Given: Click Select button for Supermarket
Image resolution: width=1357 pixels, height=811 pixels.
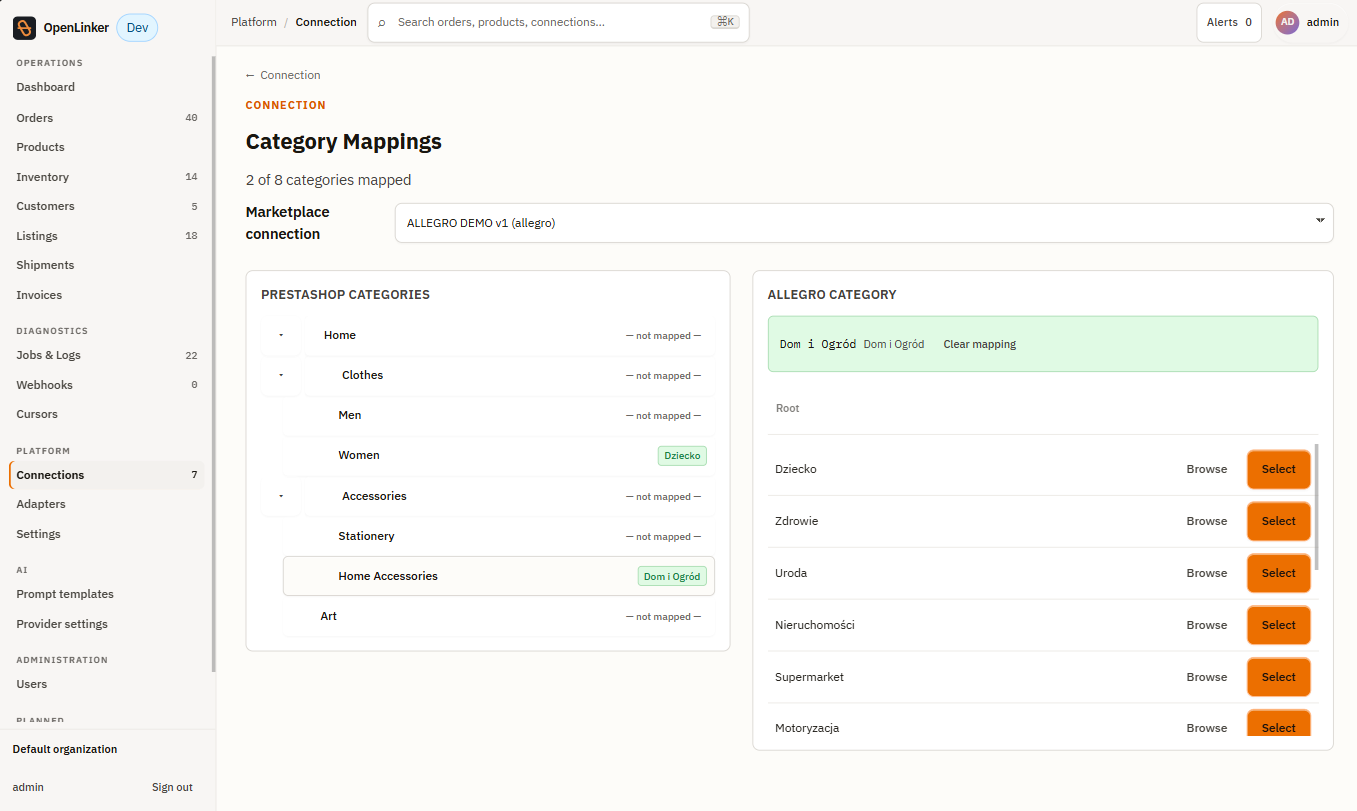Looking at the screenshot, I should pyautogui.click(x=1278, y=677).
